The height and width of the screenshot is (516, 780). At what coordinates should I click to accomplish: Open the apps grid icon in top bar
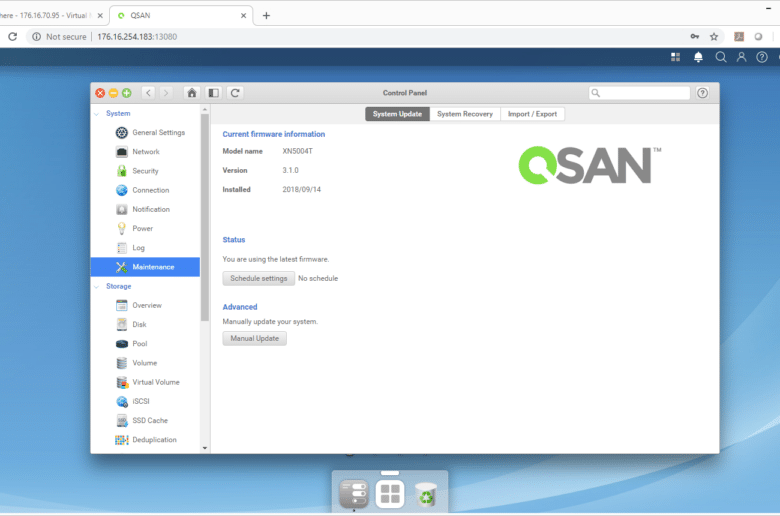(675, 57)
